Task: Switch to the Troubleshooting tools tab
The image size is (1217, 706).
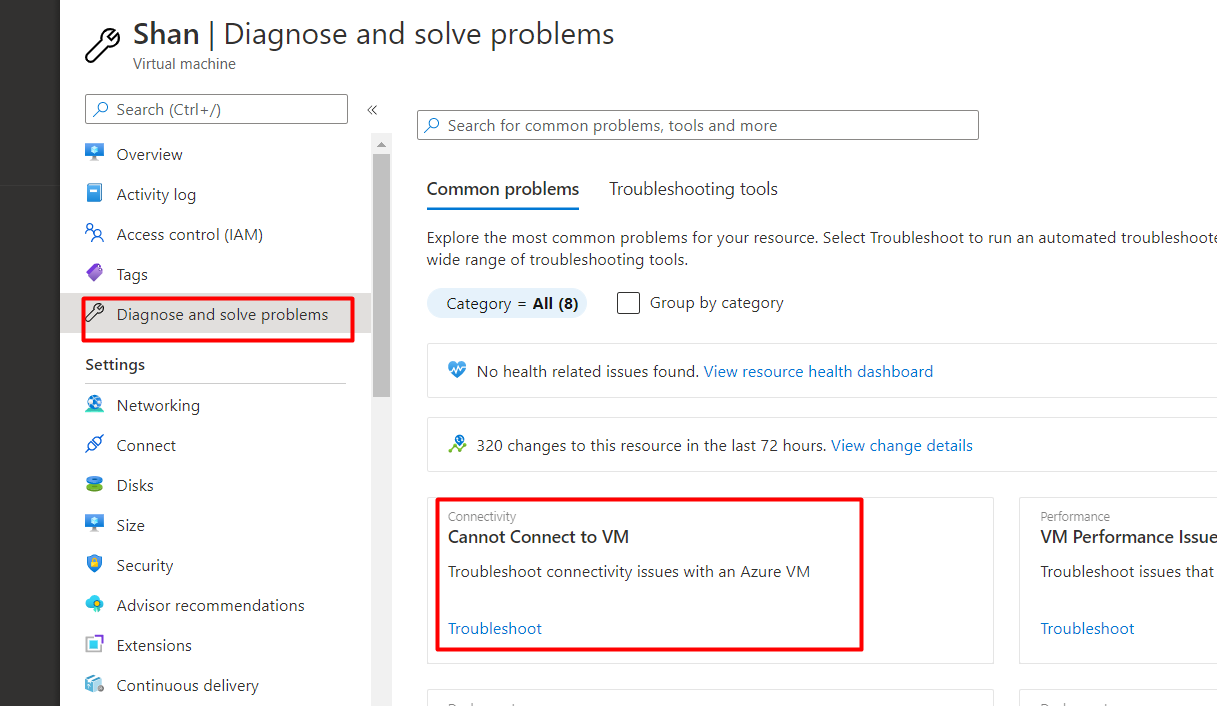Action: 693,189
